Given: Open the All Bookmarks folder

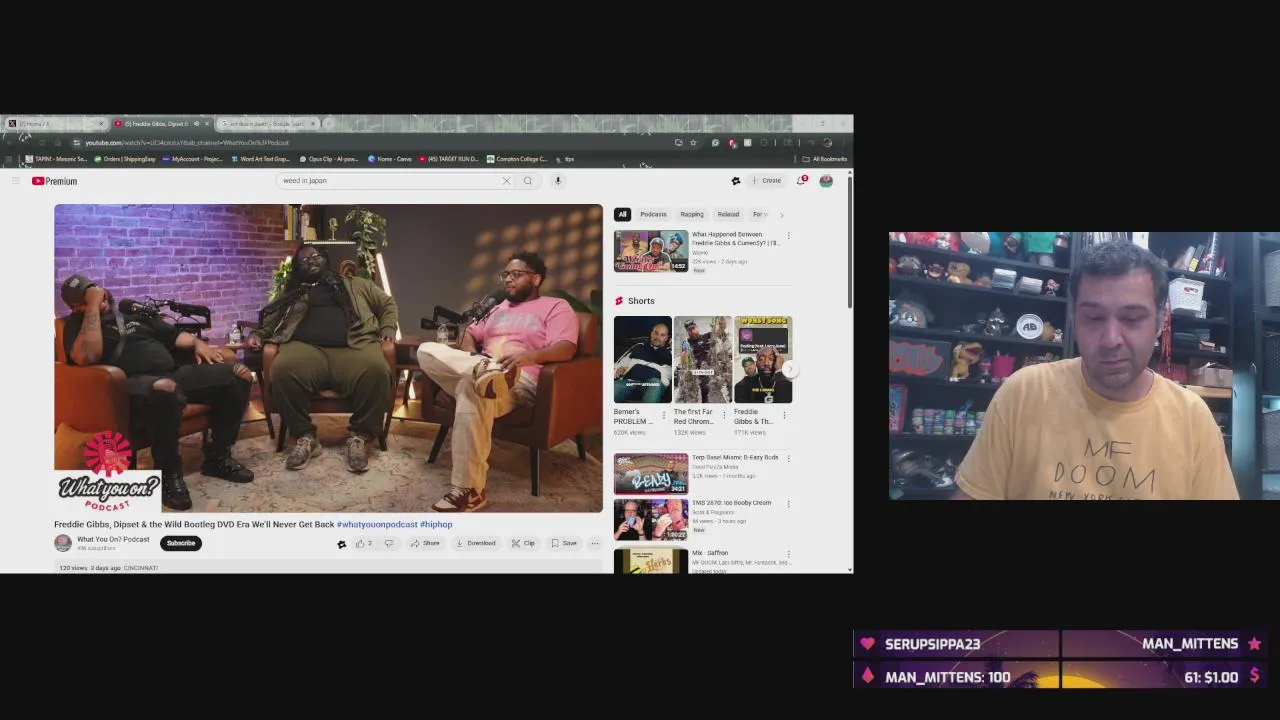Looking at the screenshot, I should point(825,159).
